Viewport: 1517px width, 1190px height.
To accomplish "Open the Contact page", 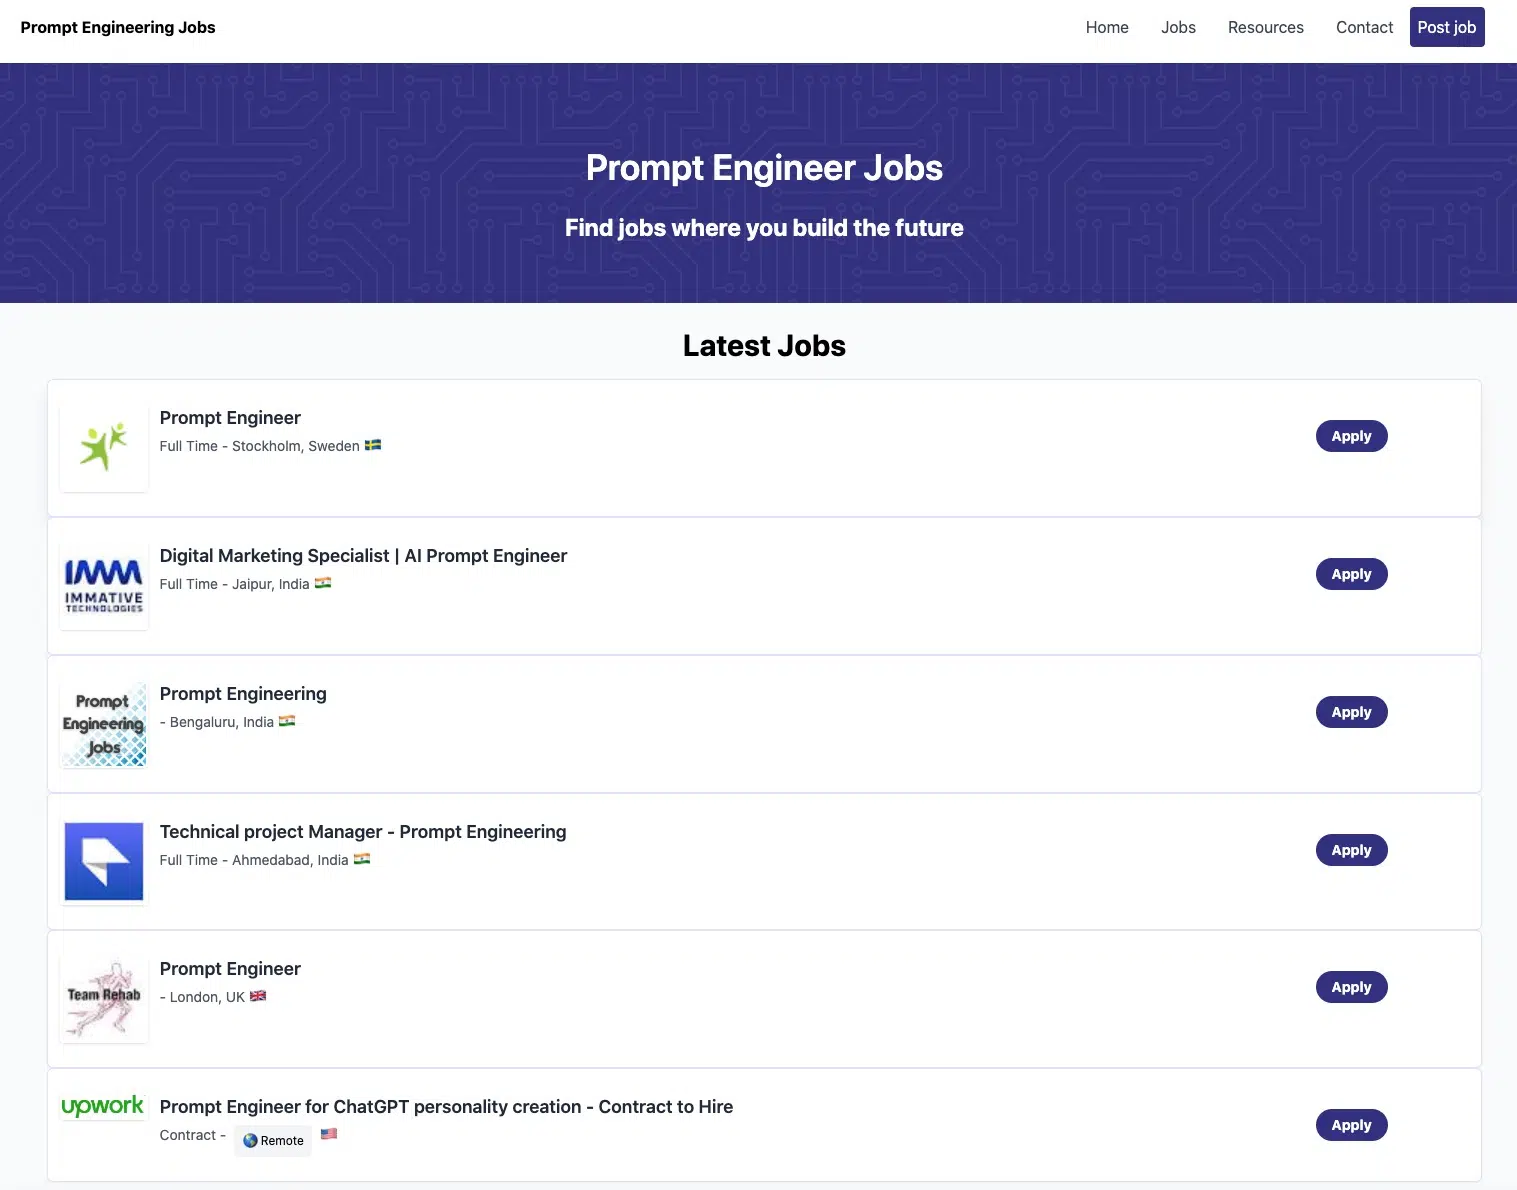I will (x=1363, y=27).
